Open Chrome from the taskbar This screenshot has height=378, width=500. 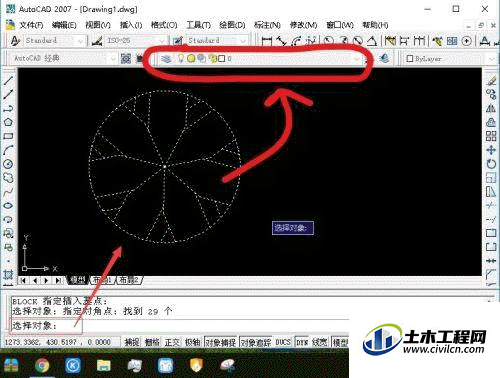[41, 365]
